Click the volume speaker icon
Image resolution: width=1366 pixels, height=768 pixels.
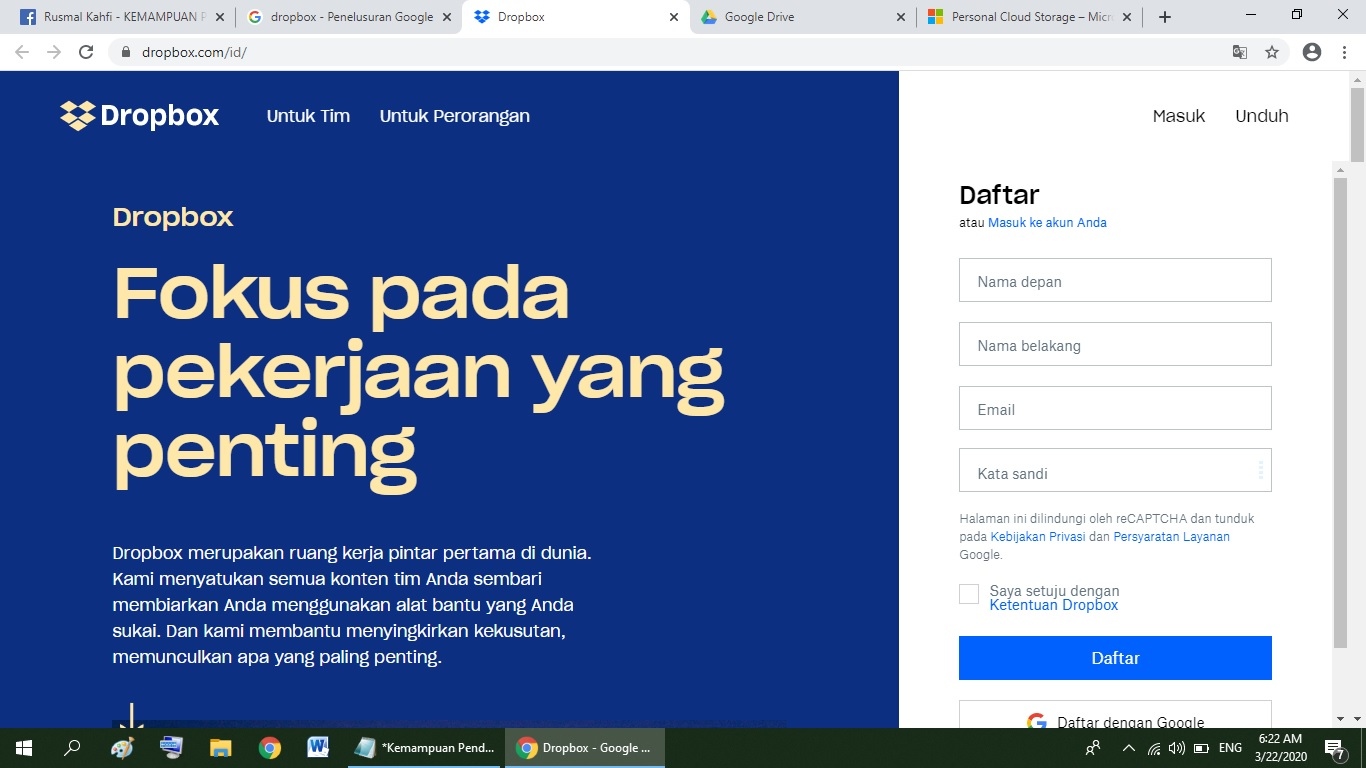click(1177, 748)
